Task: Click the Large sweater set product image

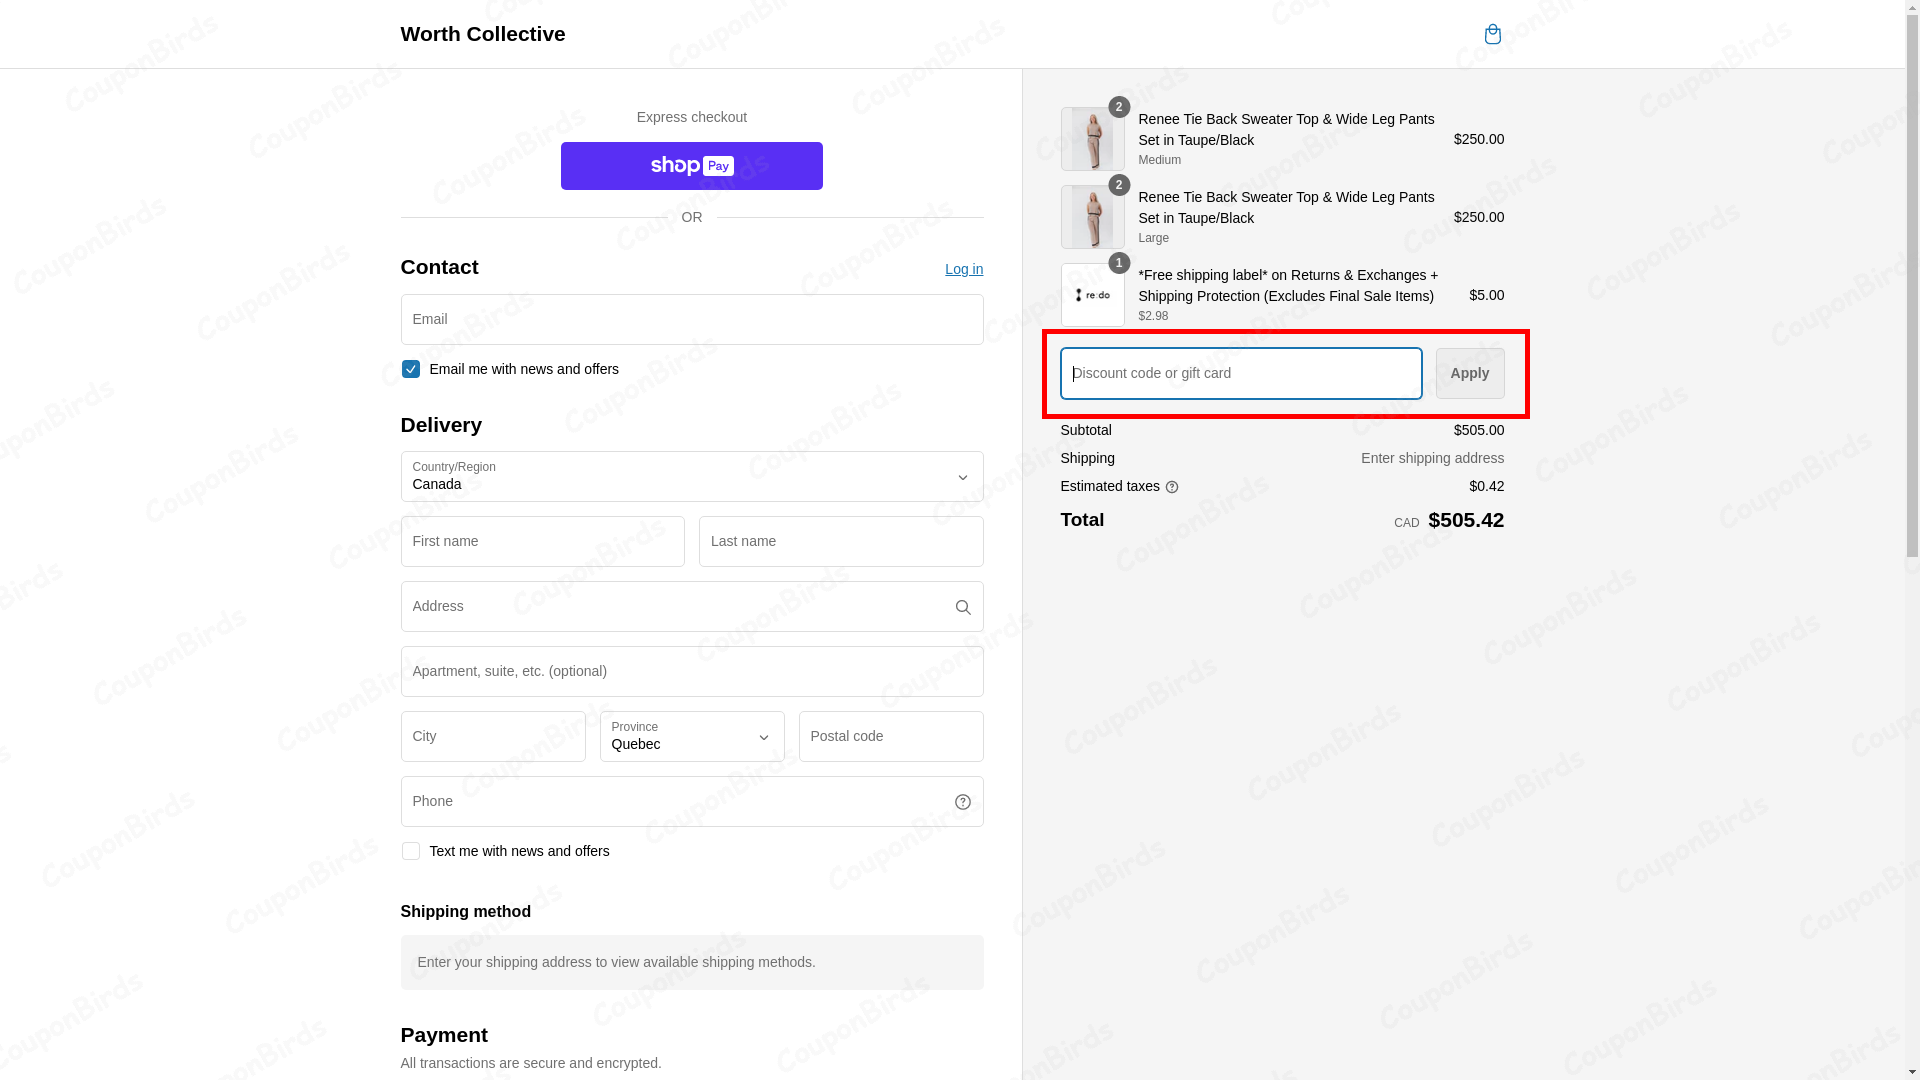Action: (x=1092, y=217)
